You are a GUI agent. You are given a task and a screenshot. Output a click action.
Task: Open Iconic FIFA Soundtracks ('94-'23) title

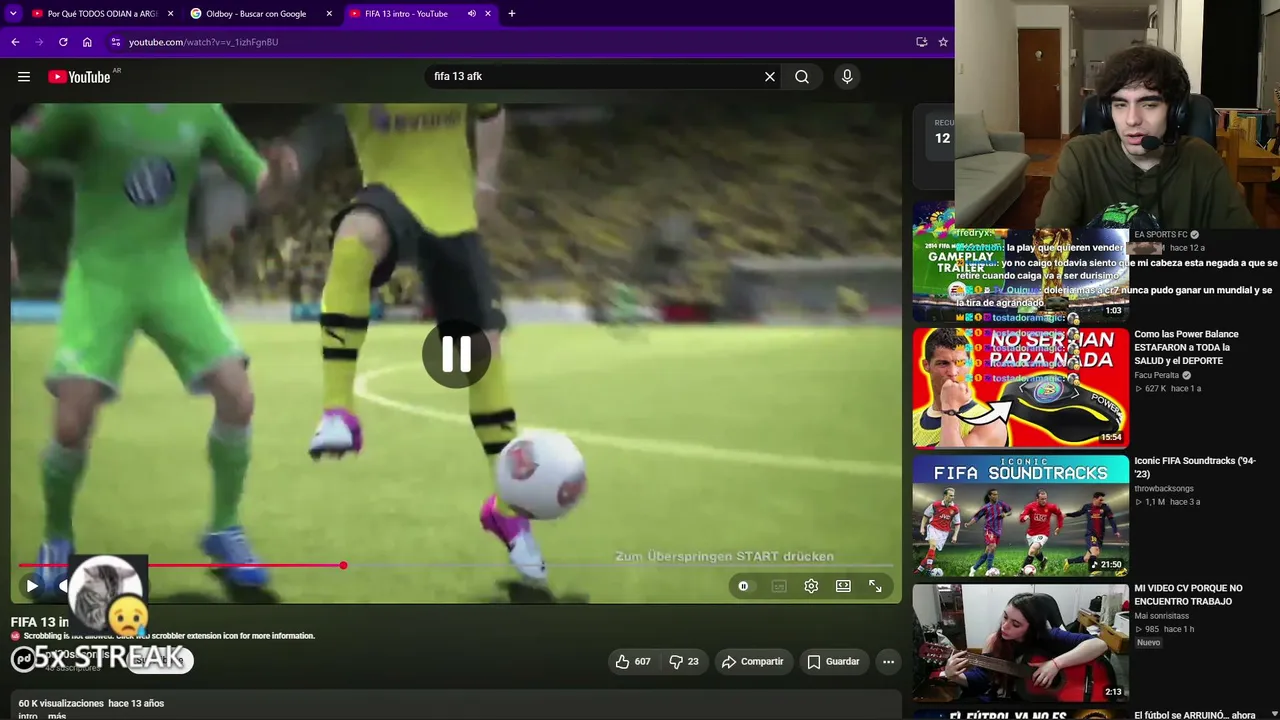point(1194,467)
